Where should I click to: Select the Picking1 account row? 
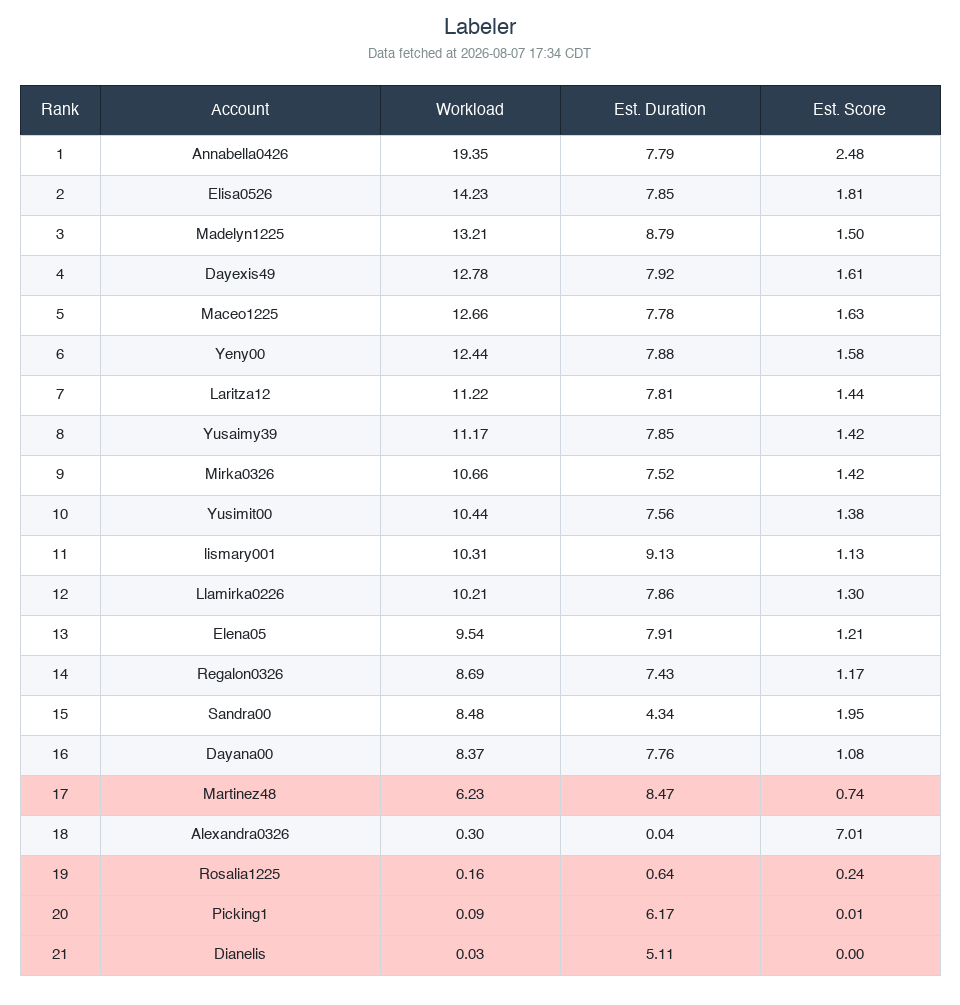click(x=481, y=915)
